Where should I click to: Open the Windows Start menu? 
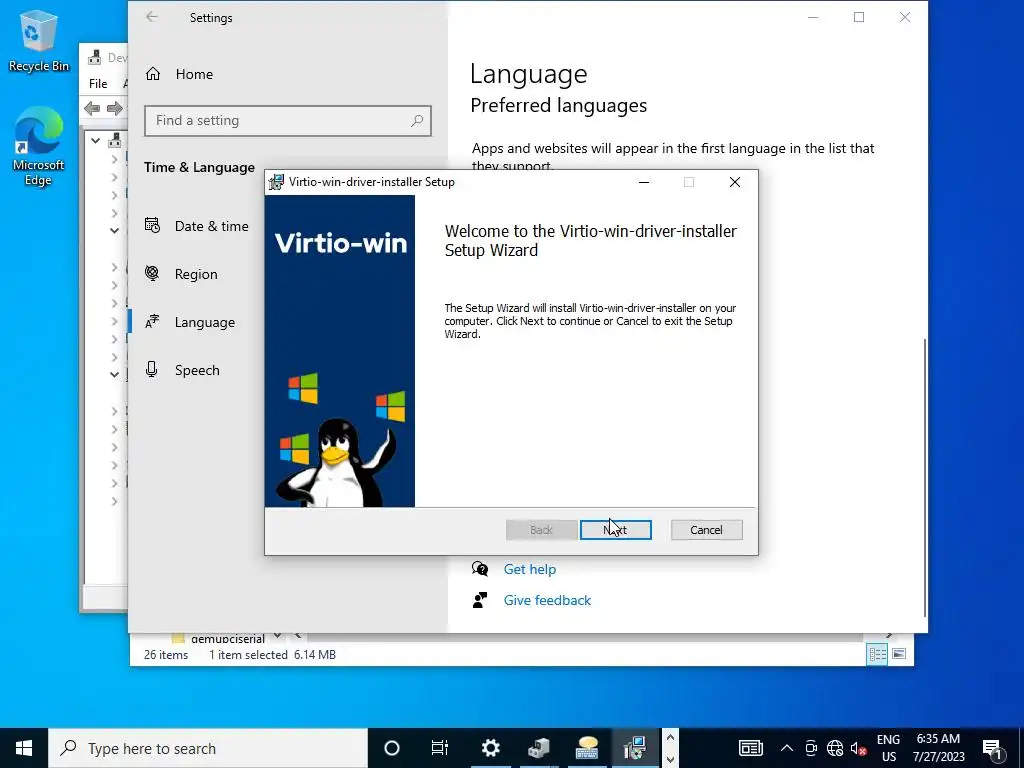[24, 748]
